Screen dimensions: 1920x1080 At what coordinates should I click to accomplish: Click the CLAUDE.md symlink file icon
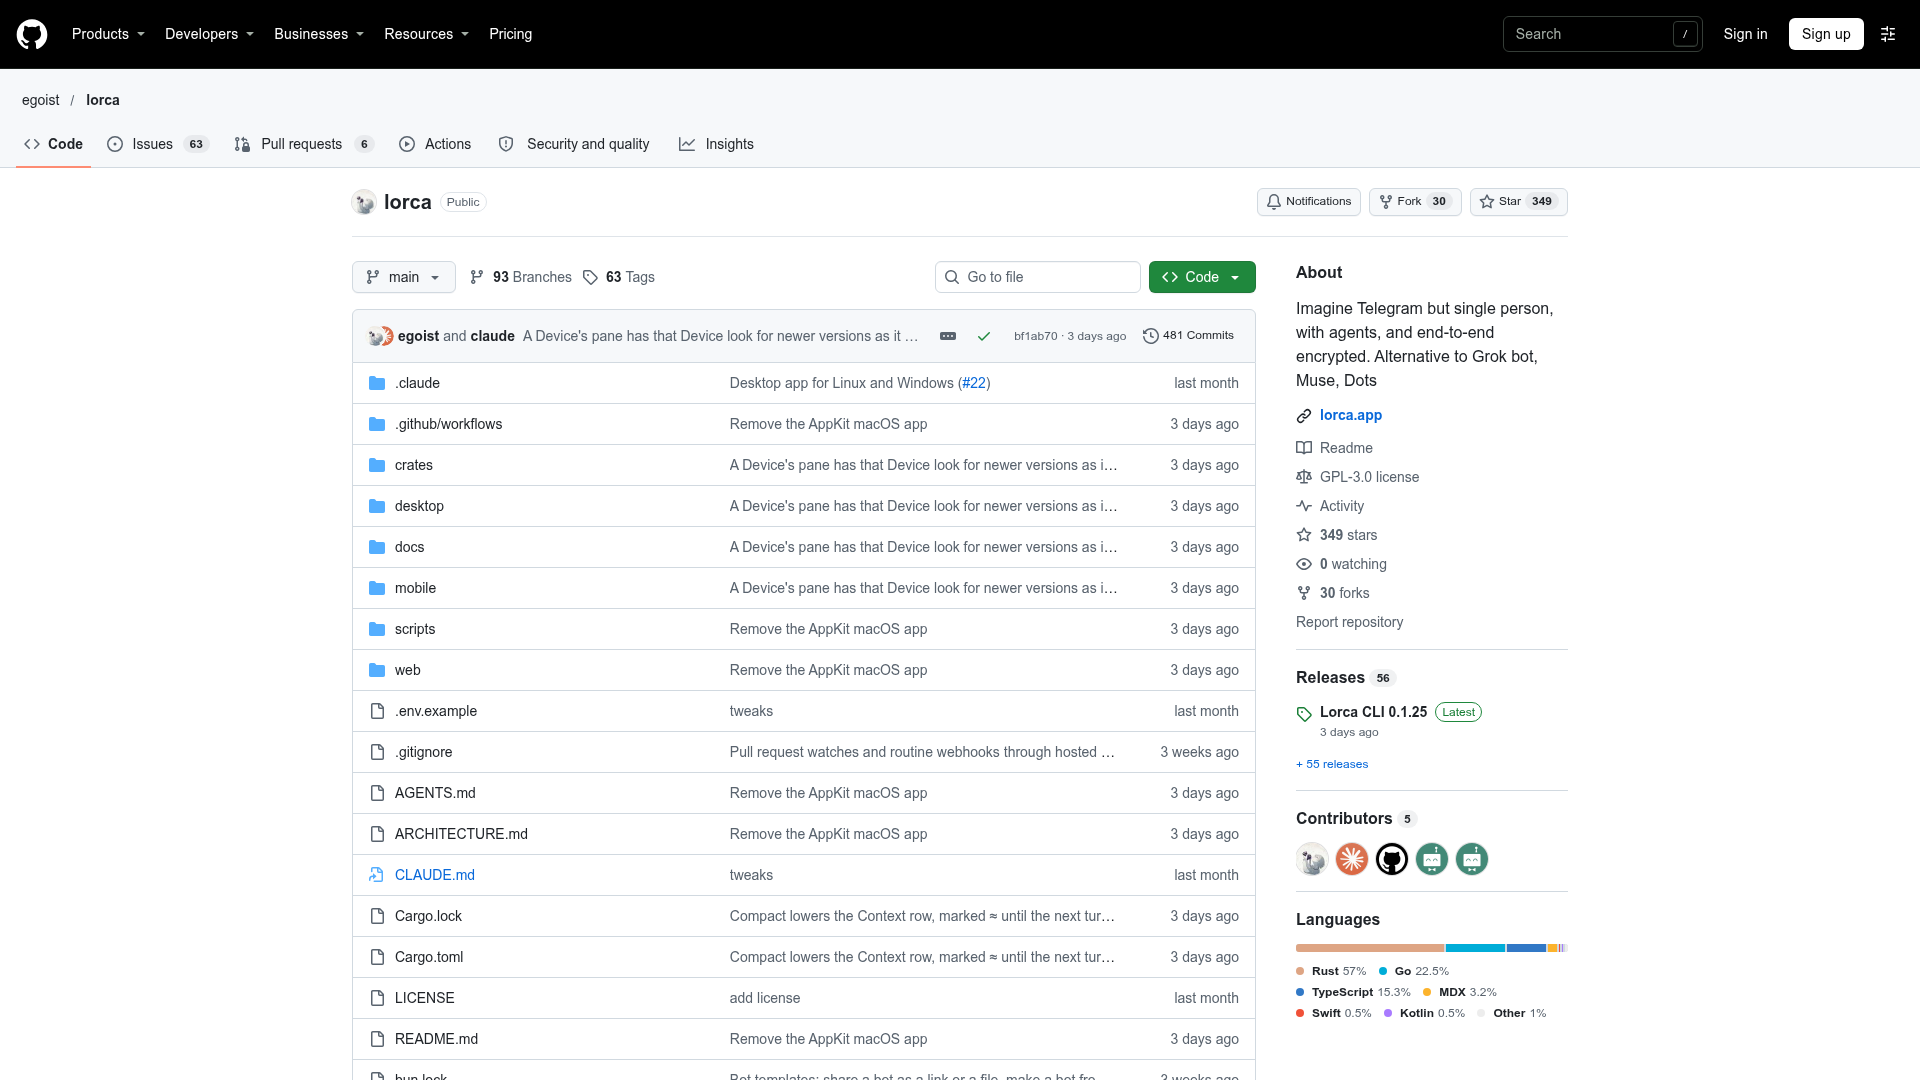[377, 875]
